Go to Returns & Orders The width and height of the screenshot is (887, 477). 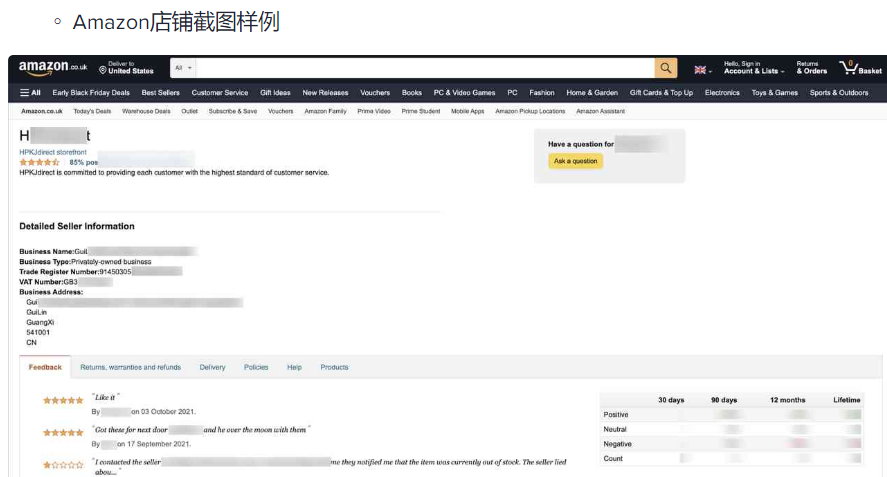(x=811, y=68)
